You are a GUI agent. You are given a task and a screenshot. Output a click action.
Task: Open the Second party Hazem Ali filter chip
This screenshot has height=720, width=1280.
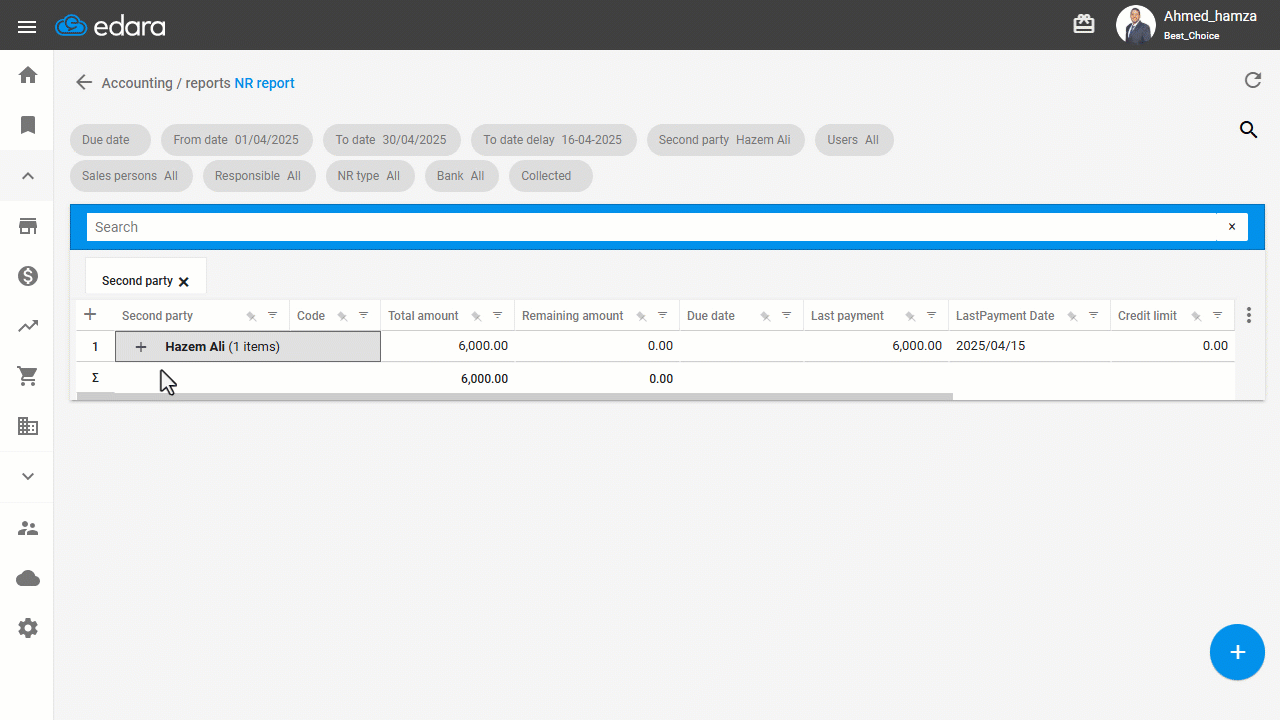[x=725, y=140]
